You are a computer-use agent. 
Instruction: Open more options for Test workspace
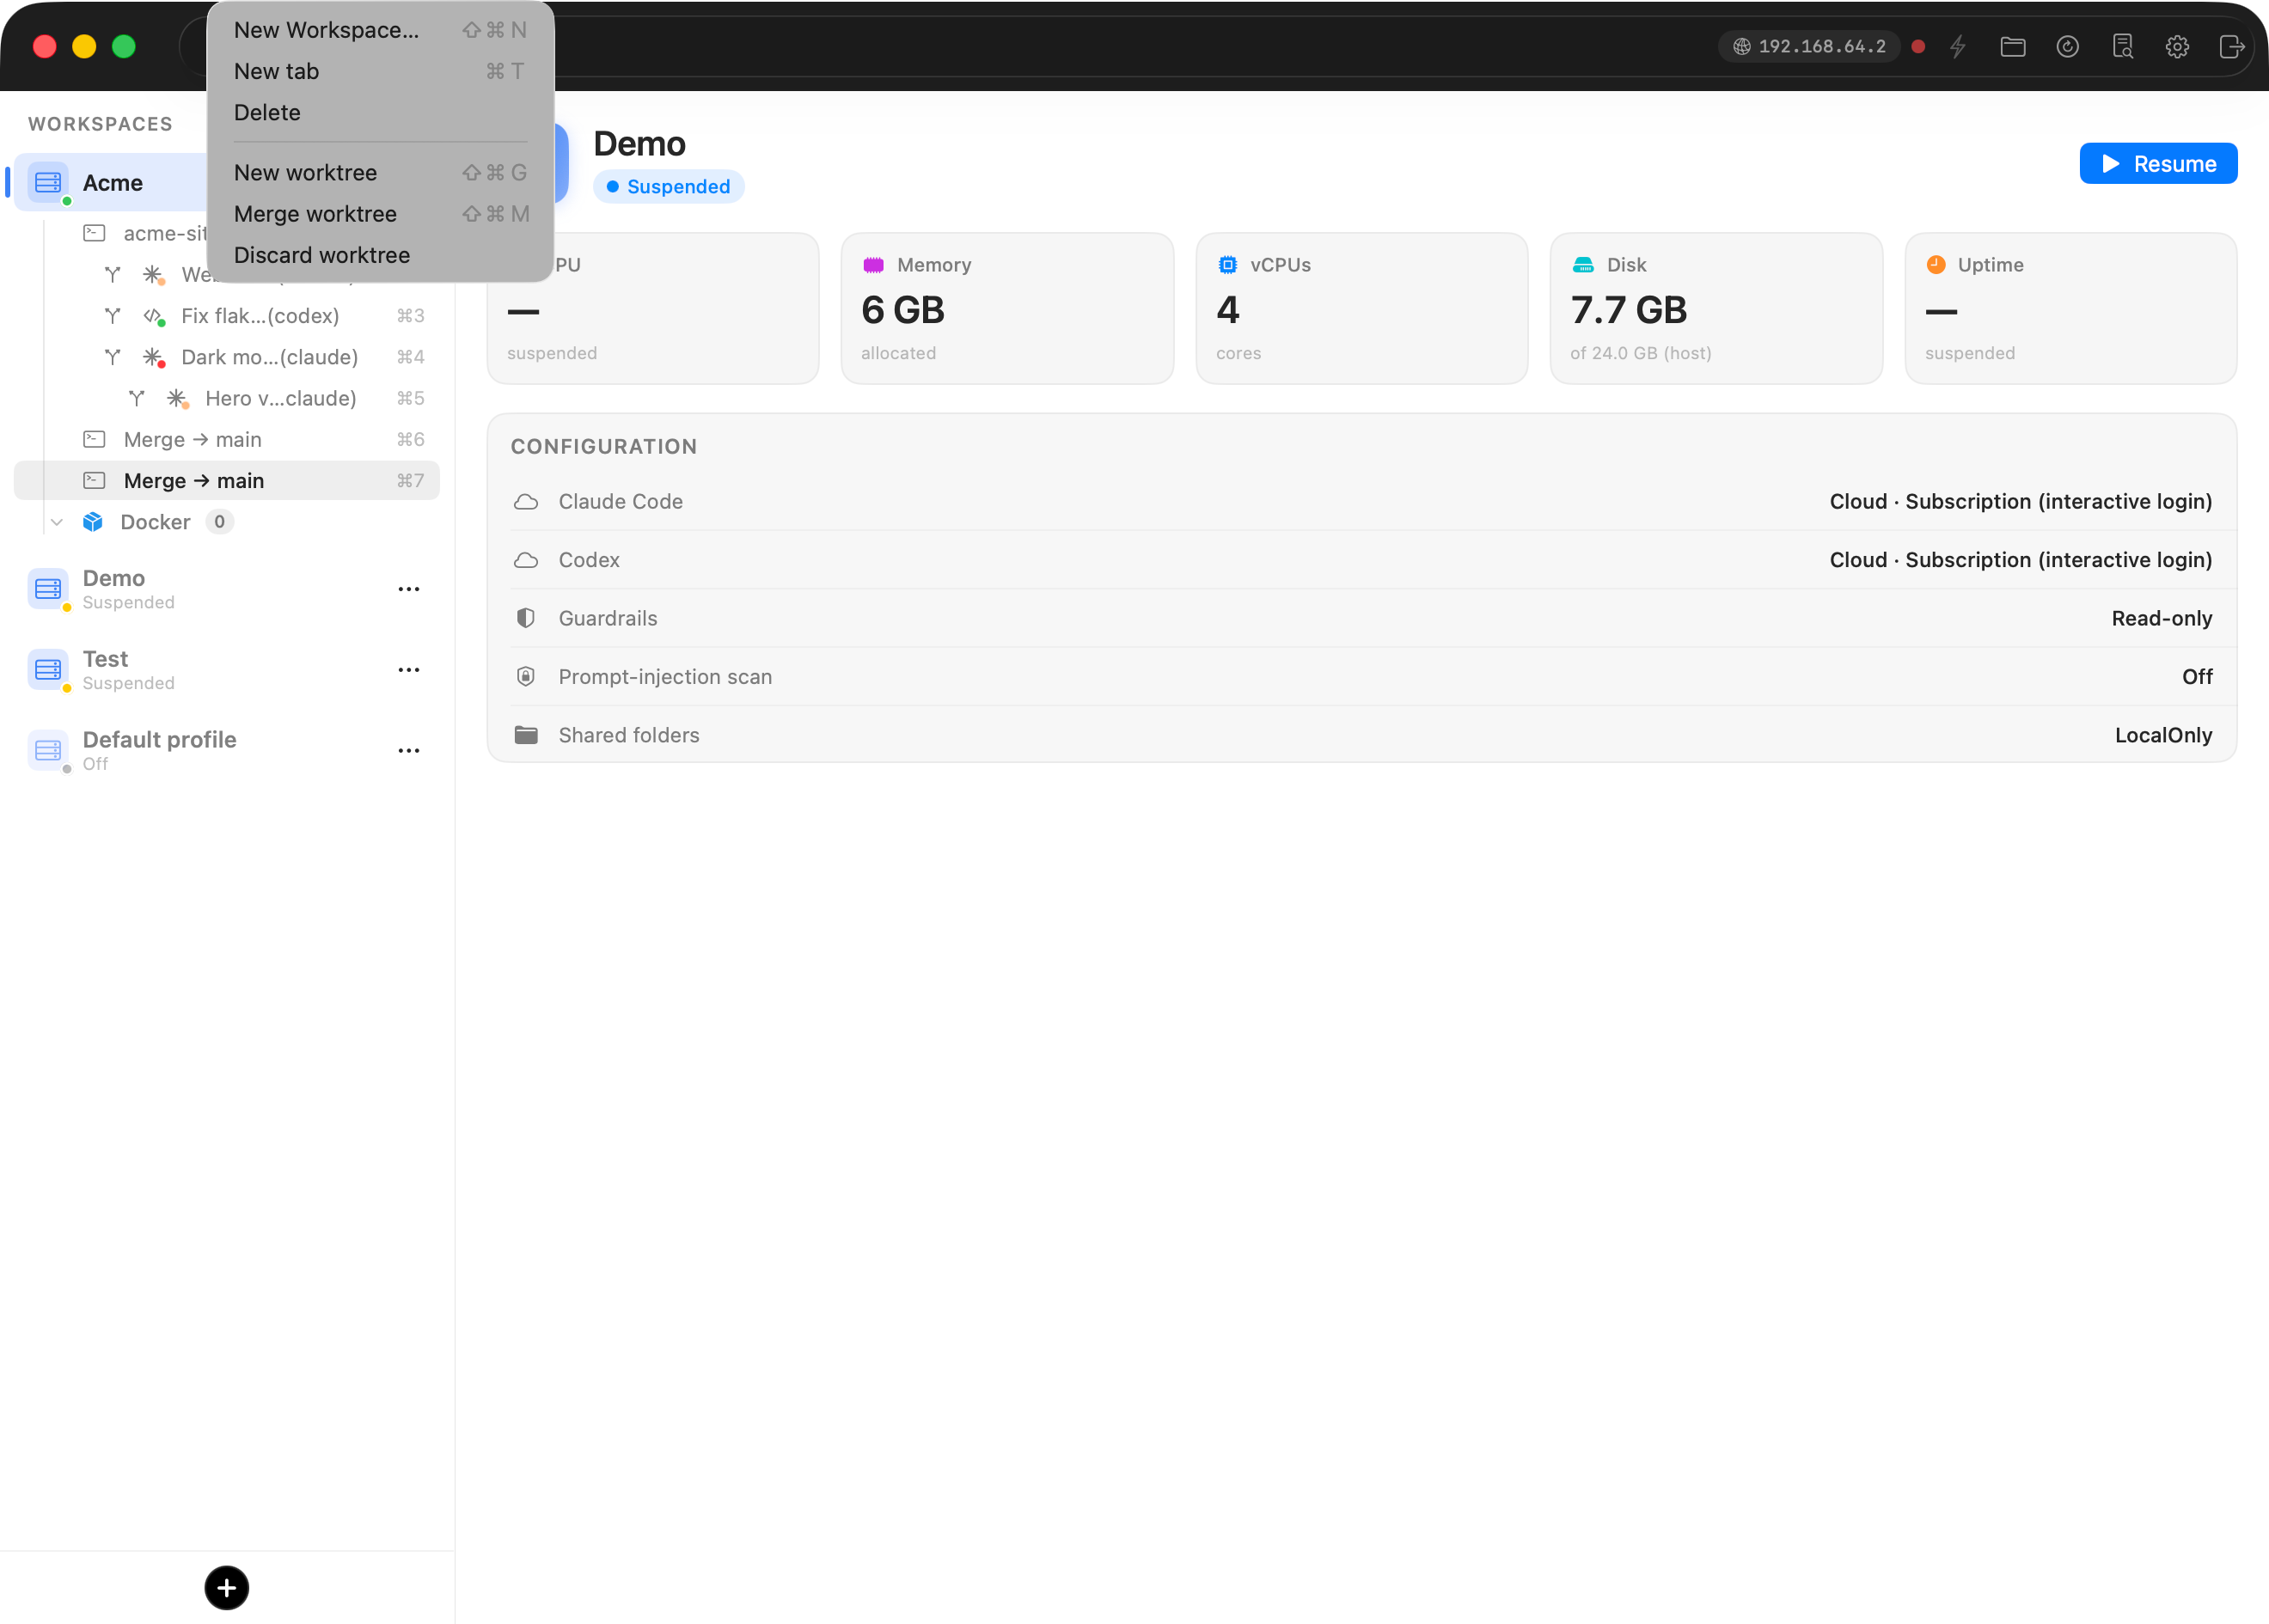pos(408,670)
